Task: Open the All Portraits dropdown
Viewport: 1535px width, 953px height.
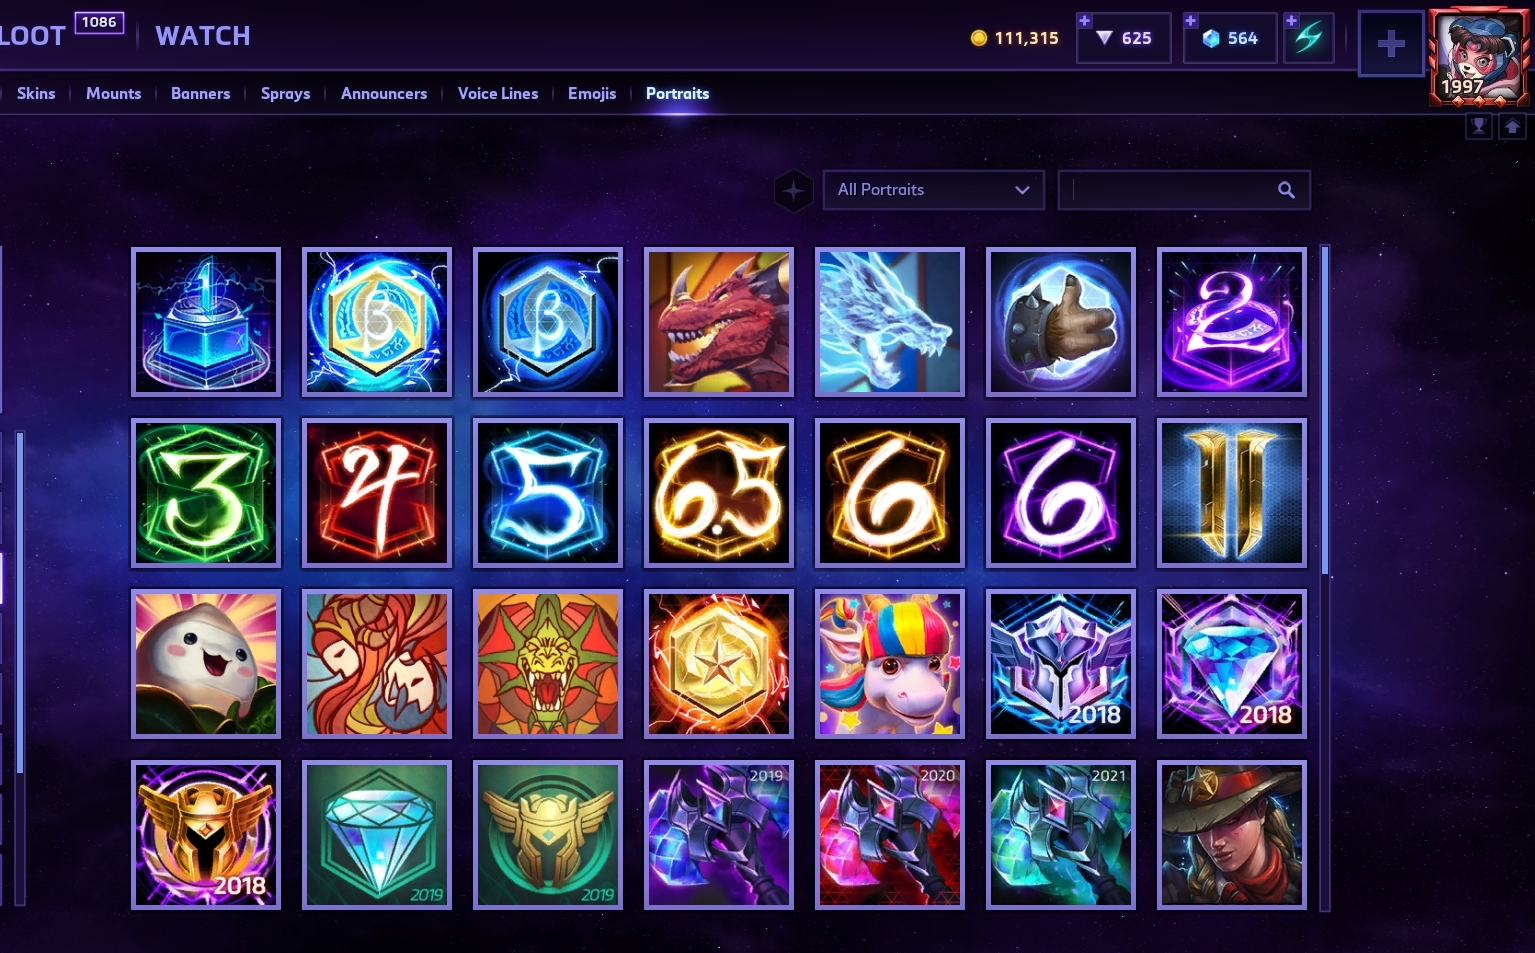Action: 934,190
